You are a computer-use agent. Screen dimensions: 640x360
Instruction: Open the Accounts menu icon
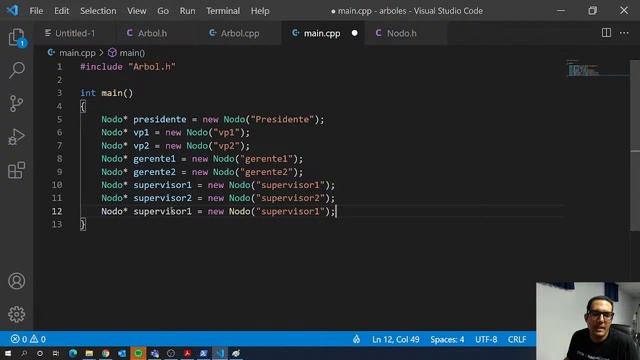point(16,281)
